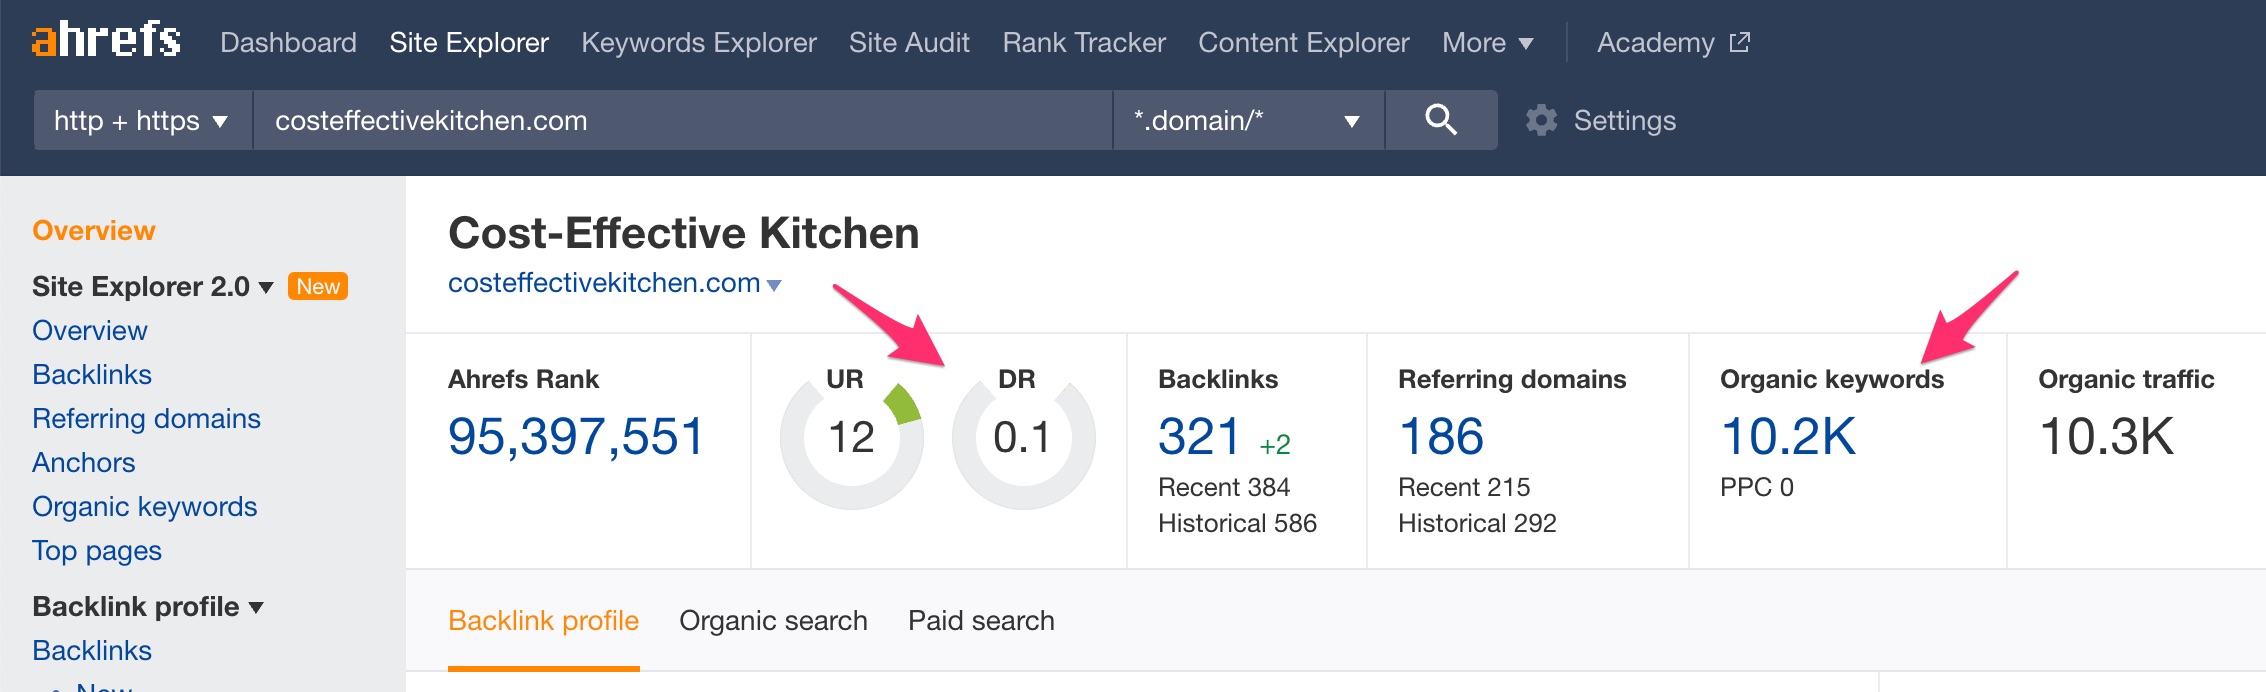Expand the More dropdown menu

1487,42
